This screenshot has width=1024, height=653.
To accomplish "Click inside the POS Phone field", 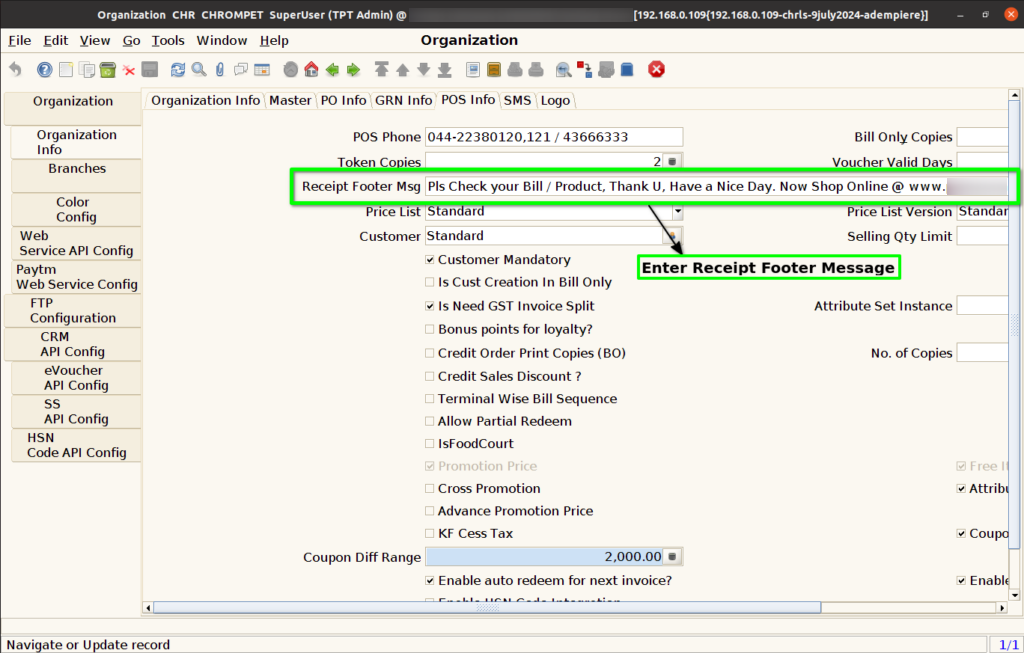I will pos(554,136).
